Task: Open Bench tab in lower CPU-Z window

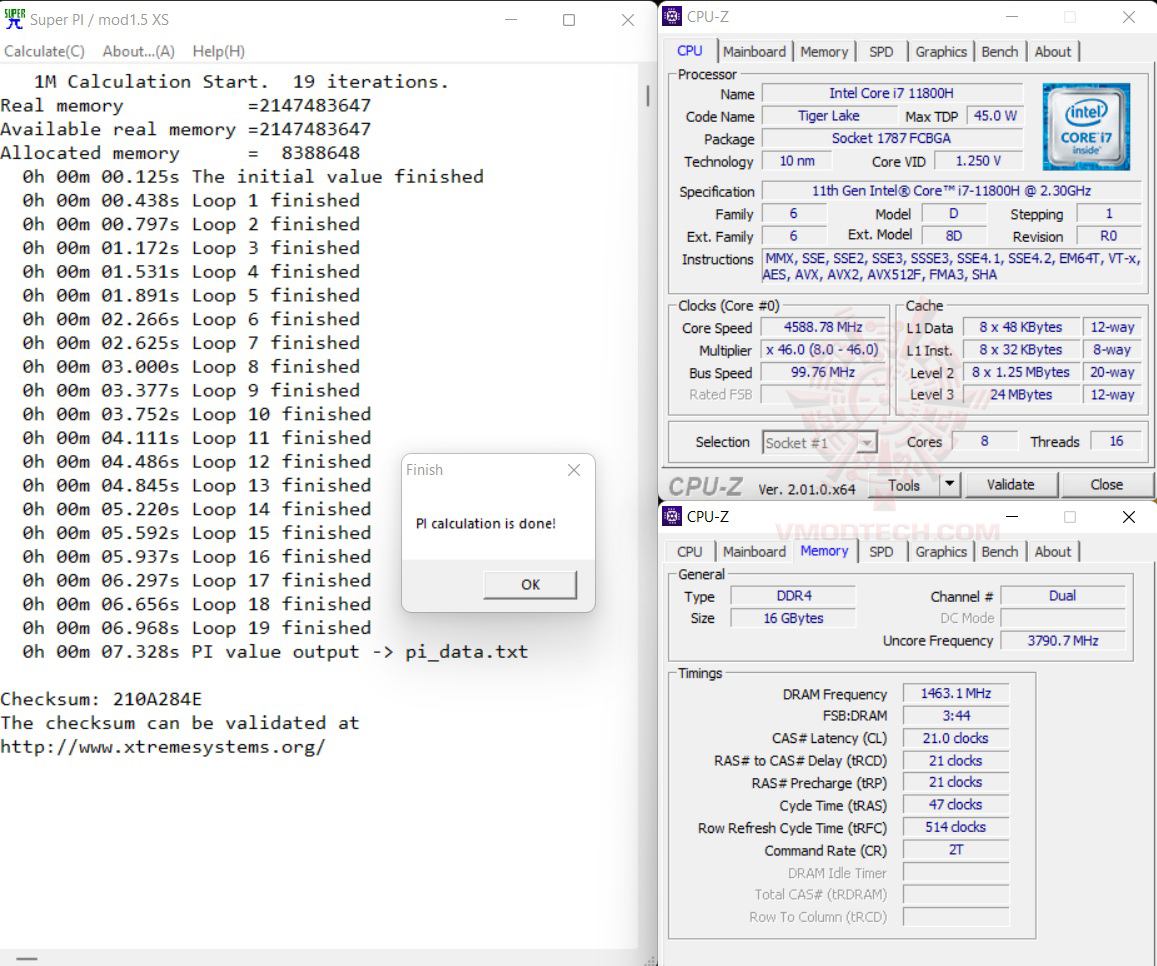Action: (x=1000, y=551)
